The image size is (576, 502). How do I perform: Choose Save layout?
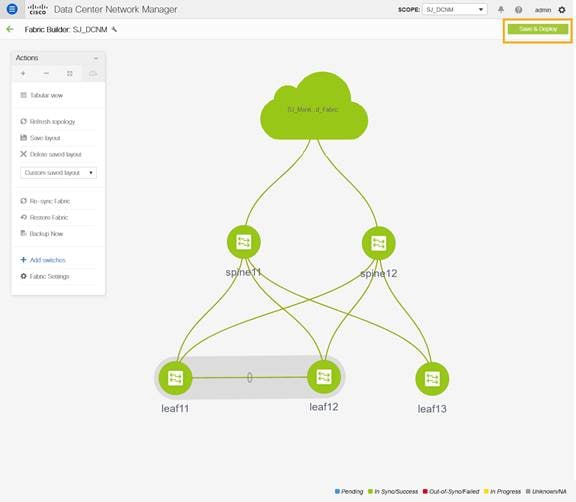point(40,138)
